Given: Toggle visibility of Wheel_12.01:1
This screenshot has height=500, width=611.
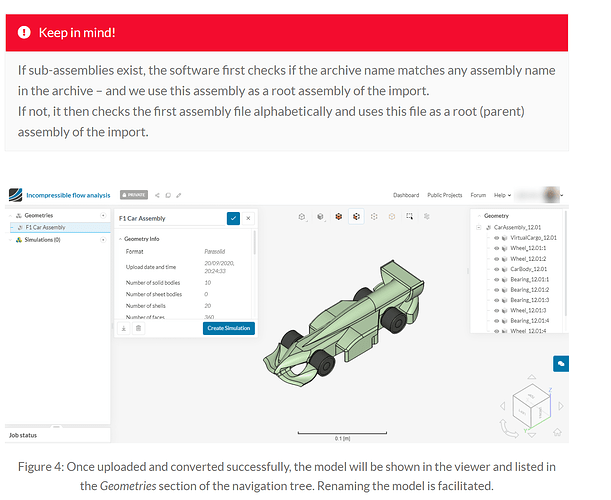Looking at the screenshot, I should tap(496, 248).
